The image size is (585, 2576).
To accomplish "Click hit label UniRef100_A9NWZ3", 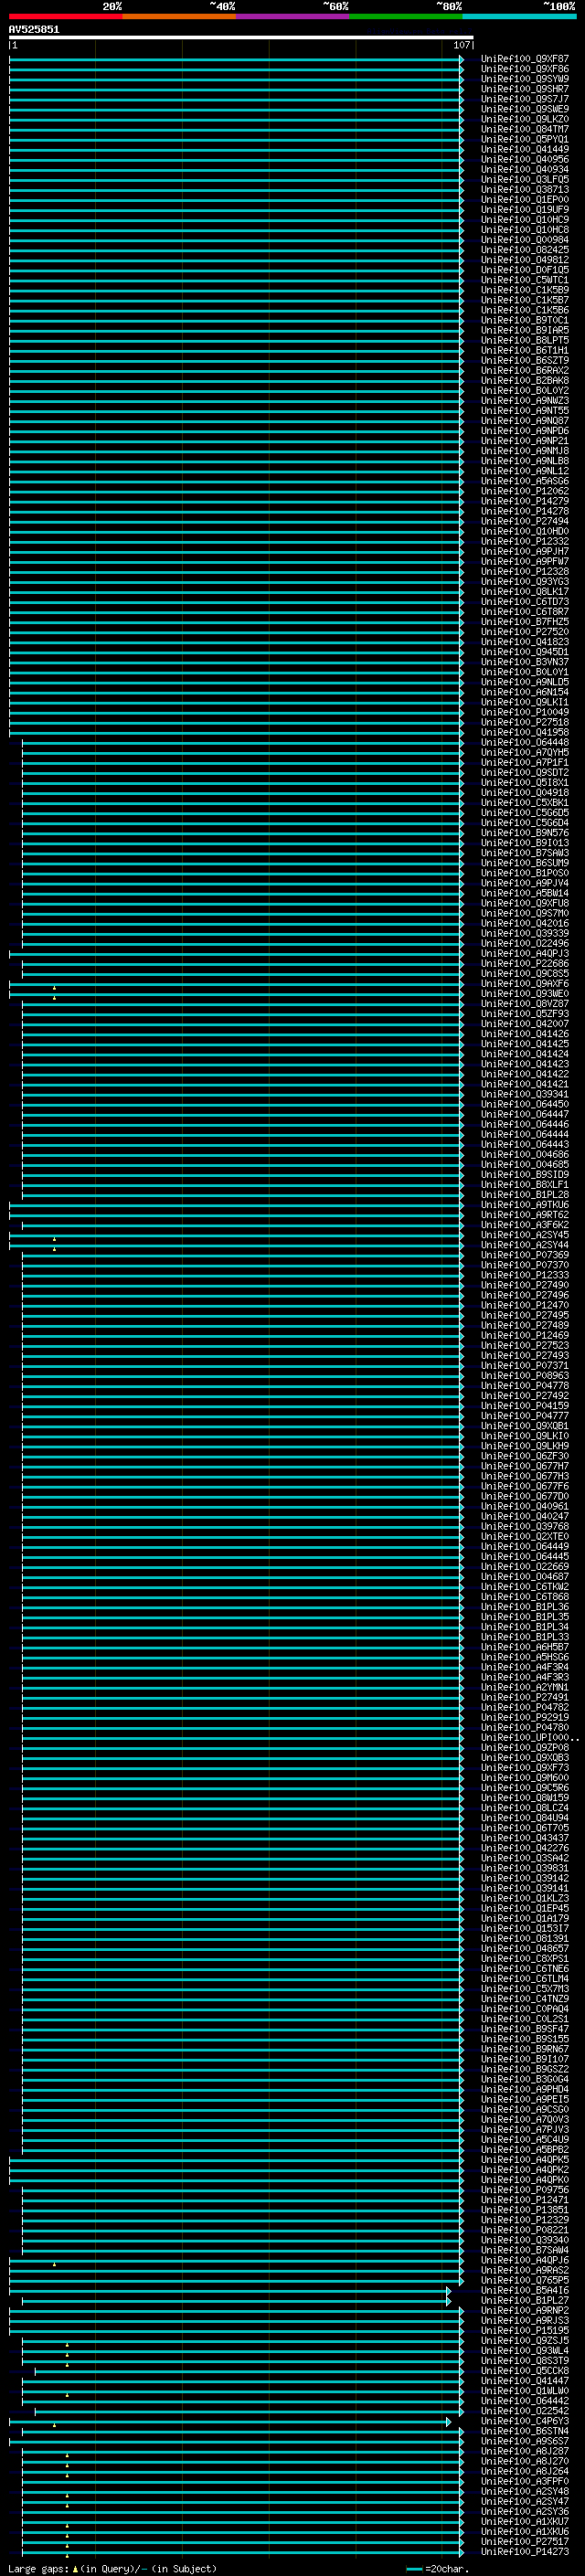I will [525, 400].
